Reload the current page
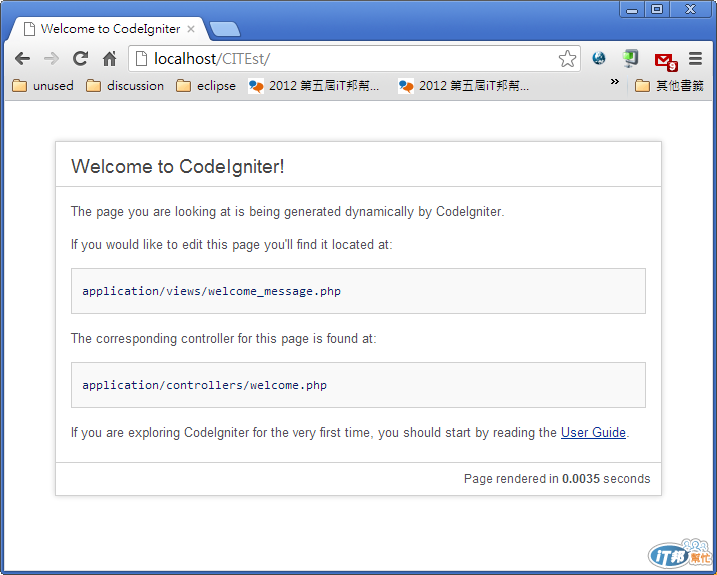This screenshot has height=575, width=717. (81, 59)
